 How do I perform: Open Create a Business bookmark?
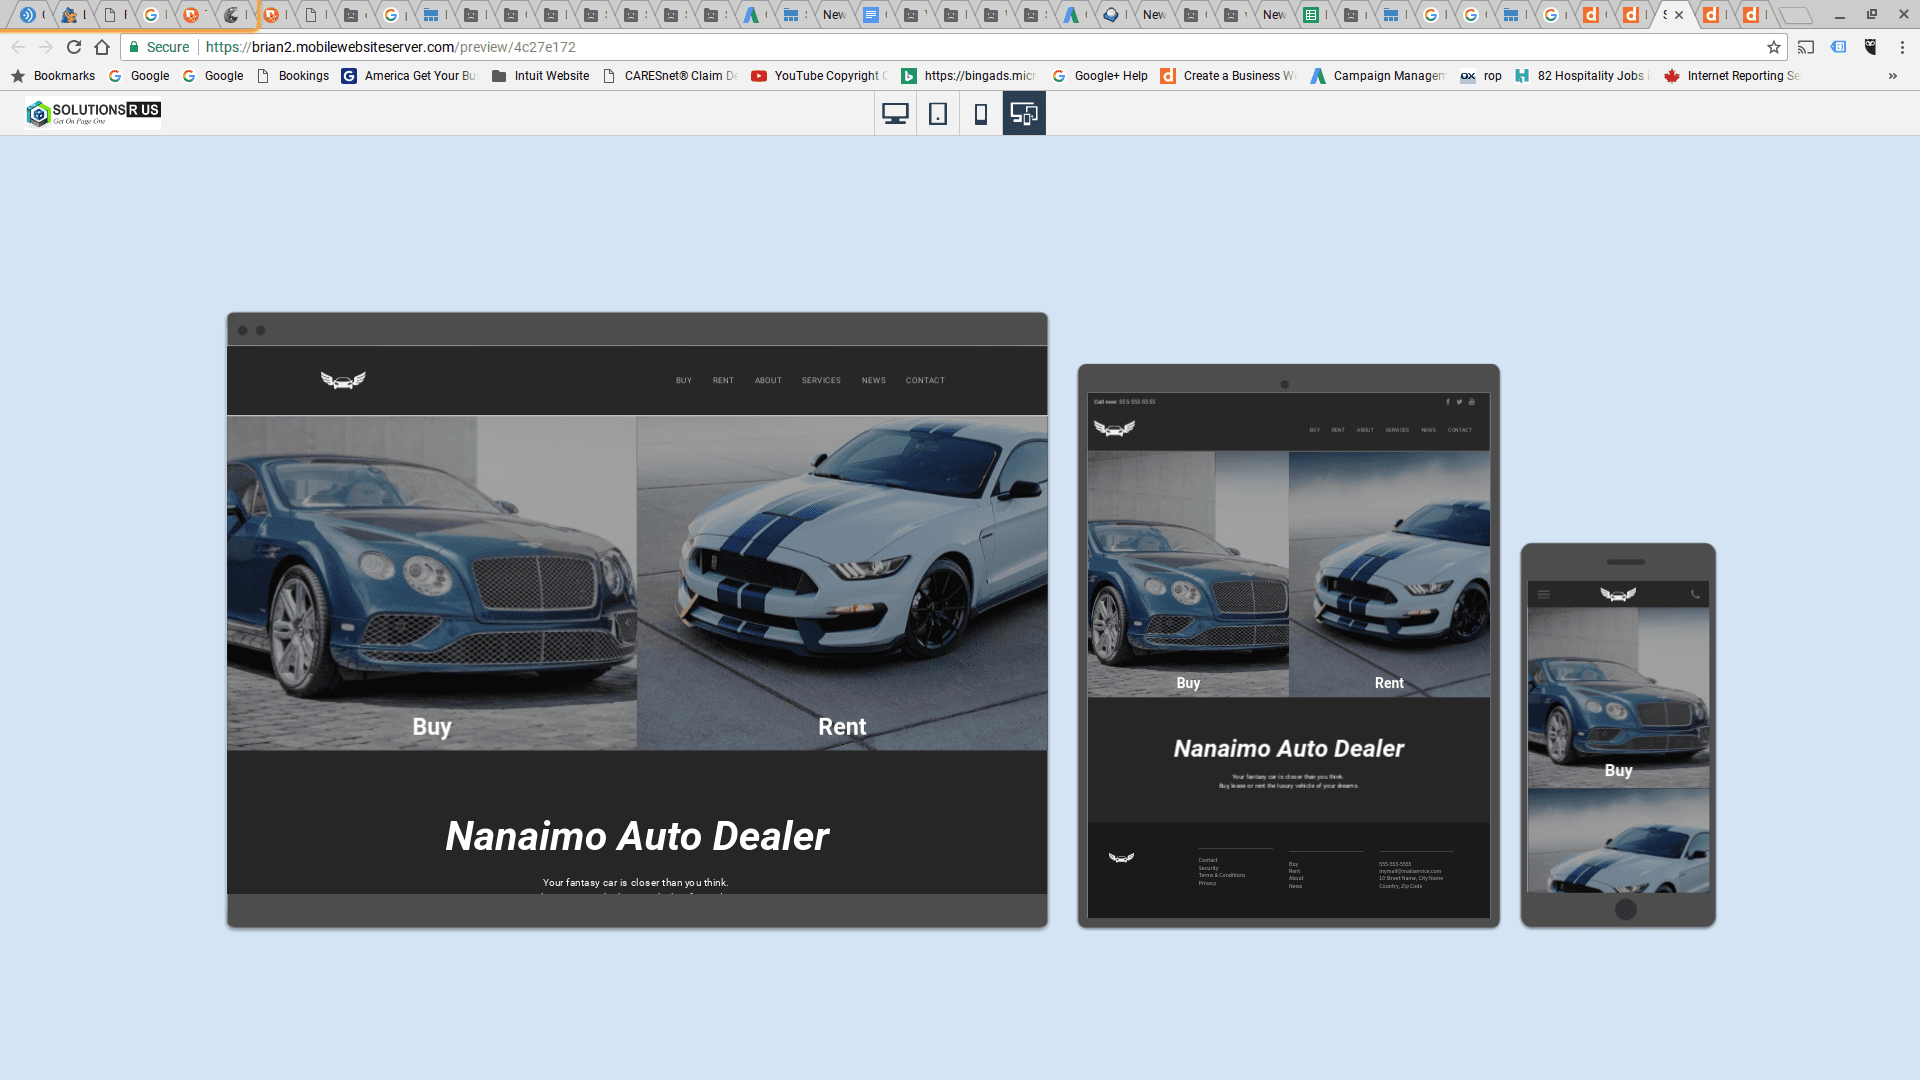point(1228,76)
